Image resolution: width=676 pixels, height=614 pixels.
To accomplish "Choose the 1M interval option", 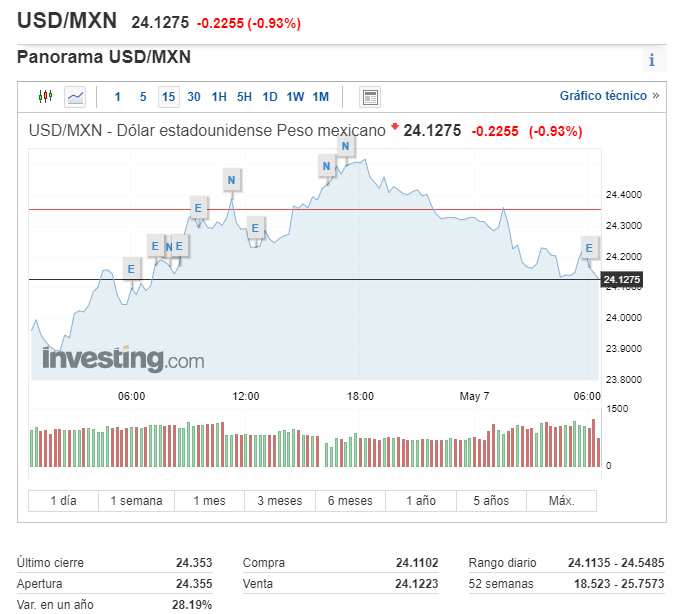I will click(320, 97).
